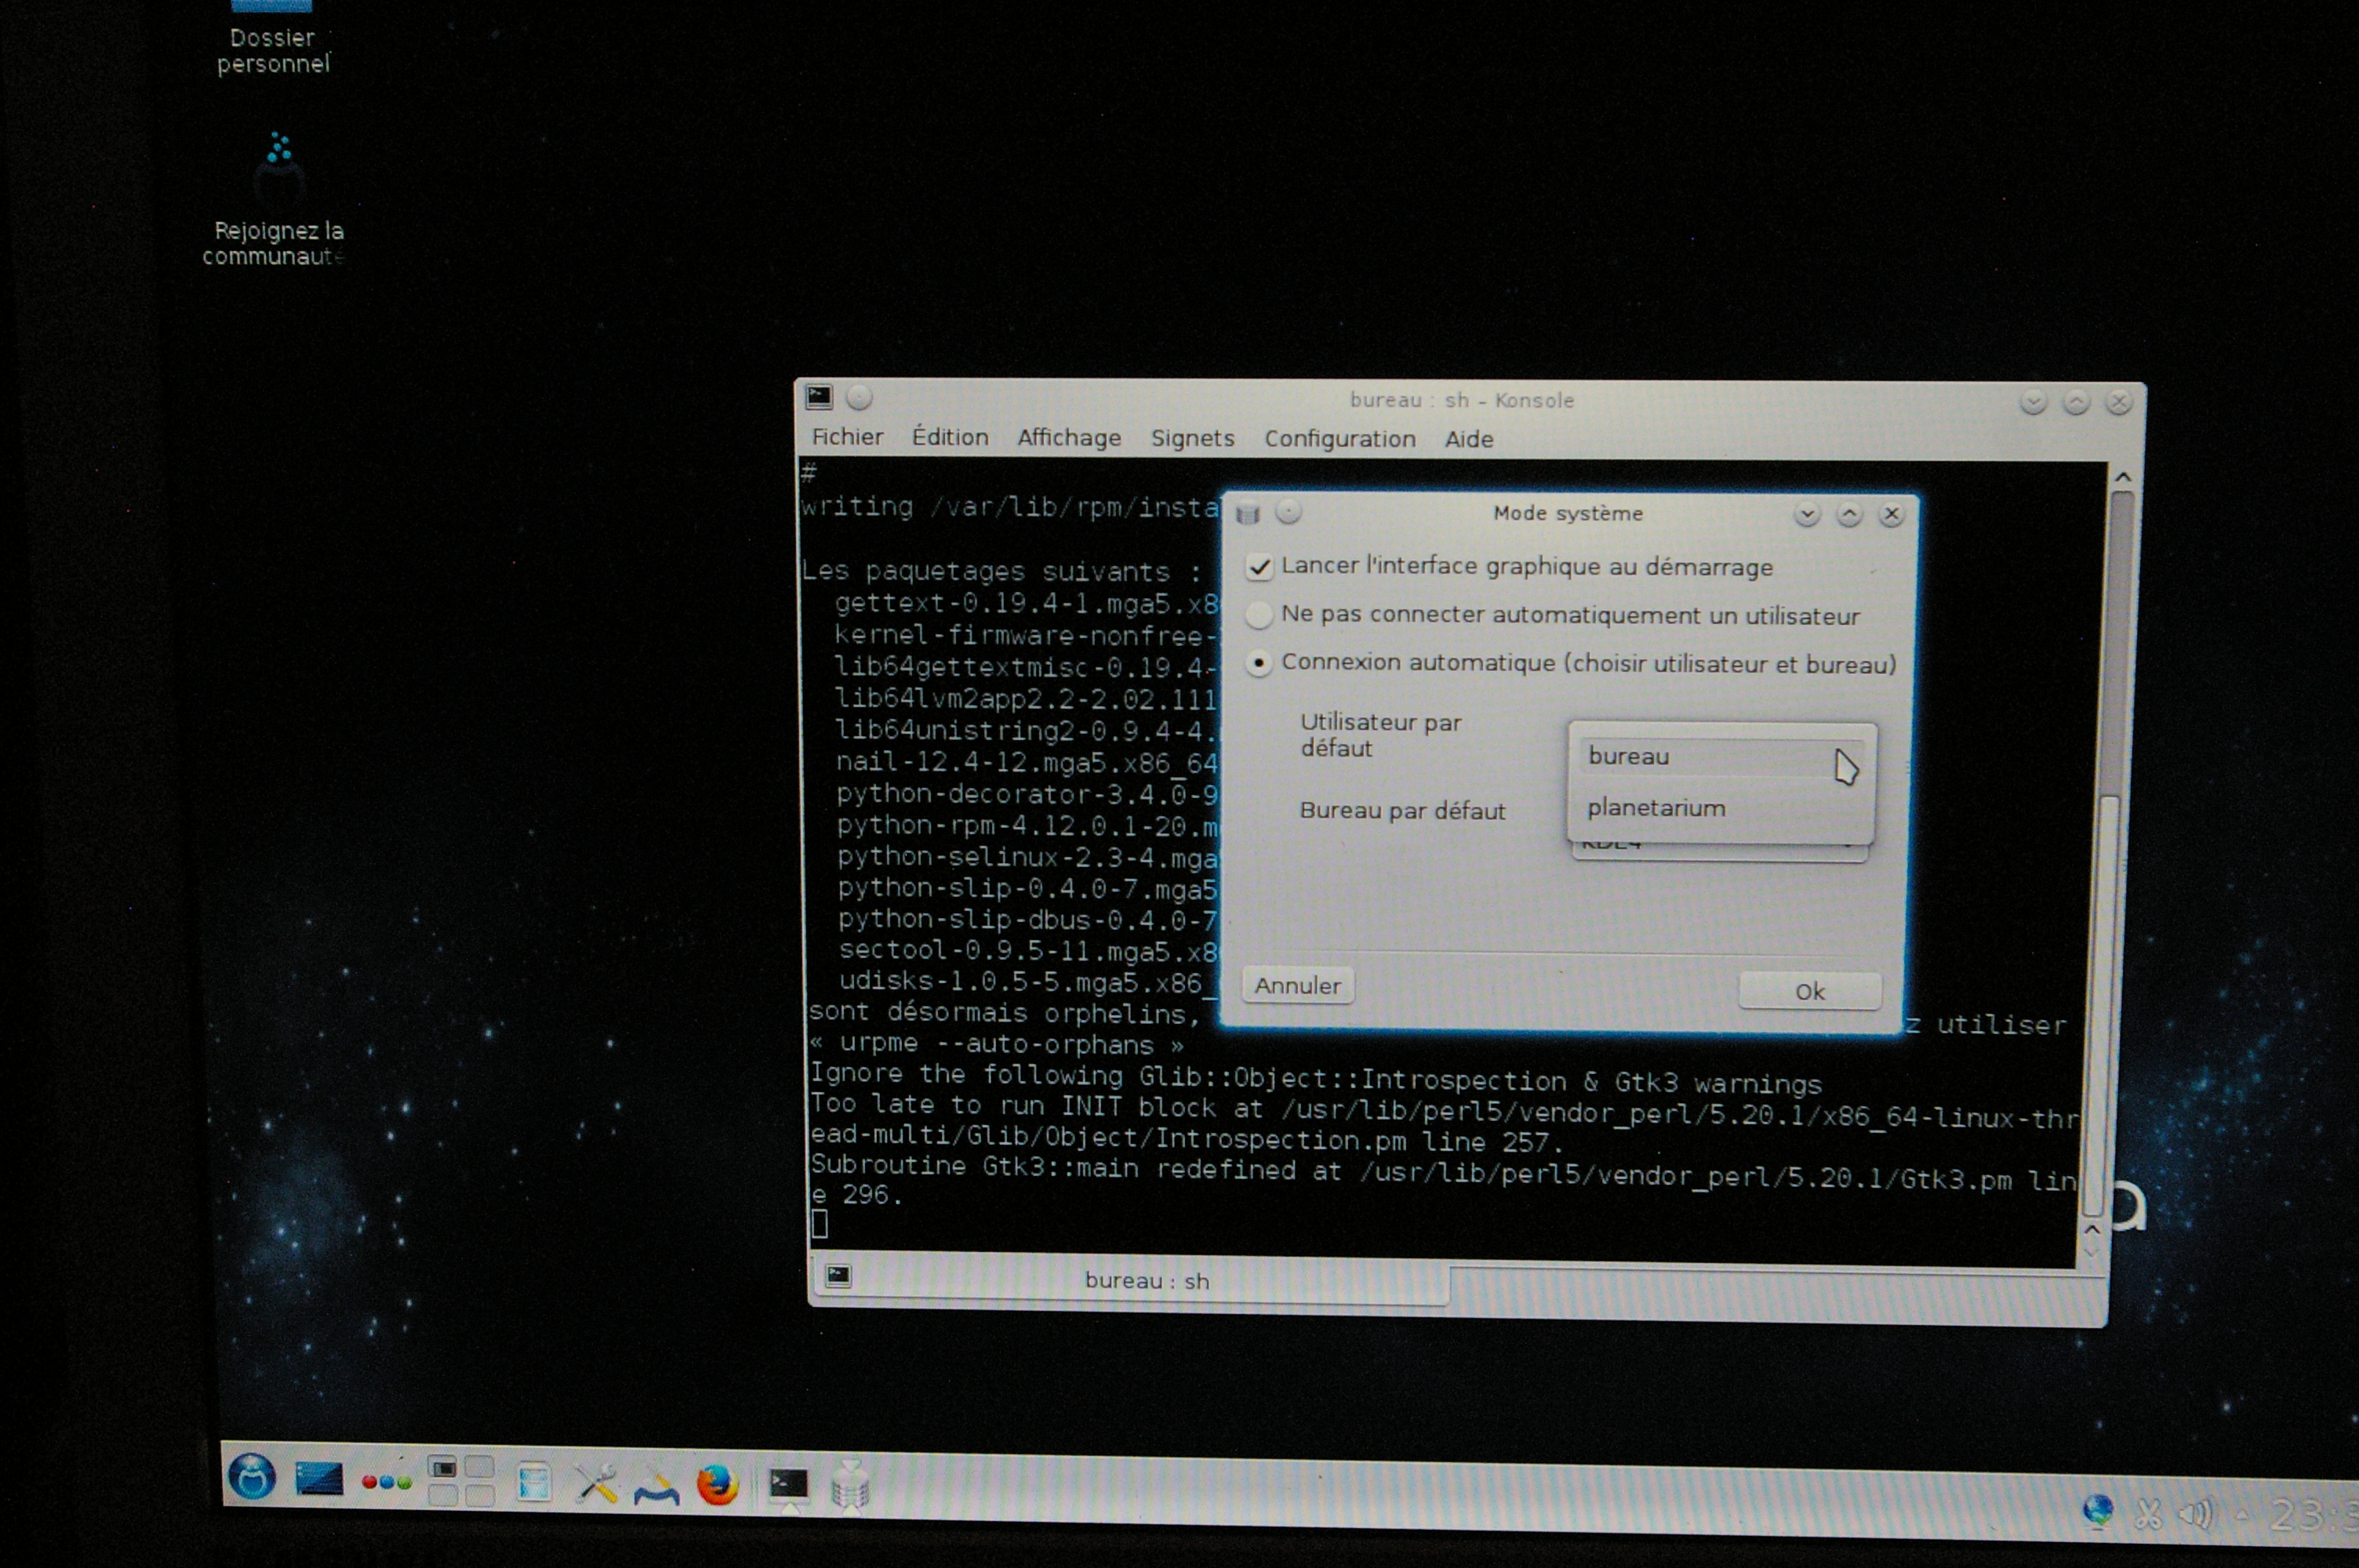
Task: Open the Fichier menu in Konsole
Action: pos(847,437)
